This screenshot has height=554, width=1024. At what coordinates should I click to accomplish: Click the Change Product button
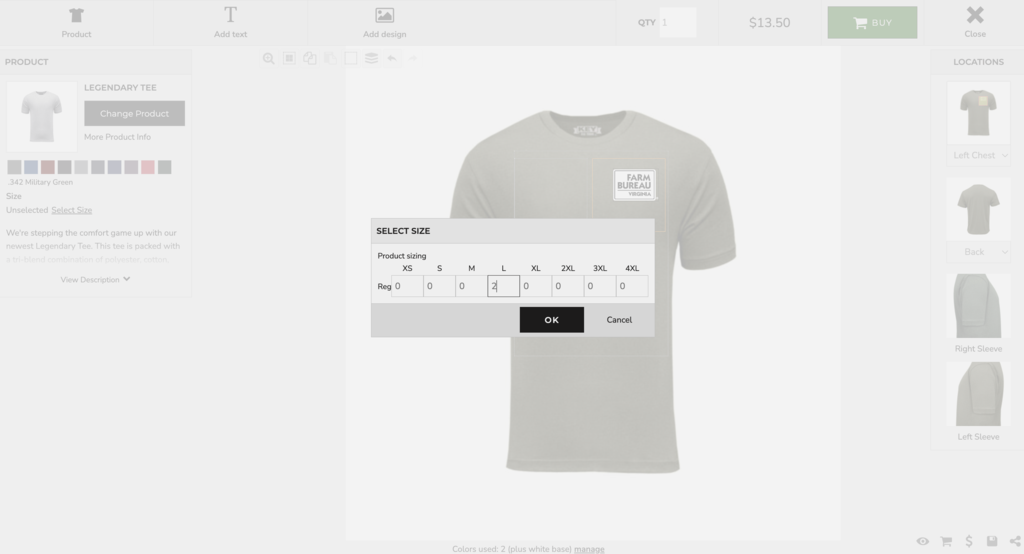click(x=134, y=114)
